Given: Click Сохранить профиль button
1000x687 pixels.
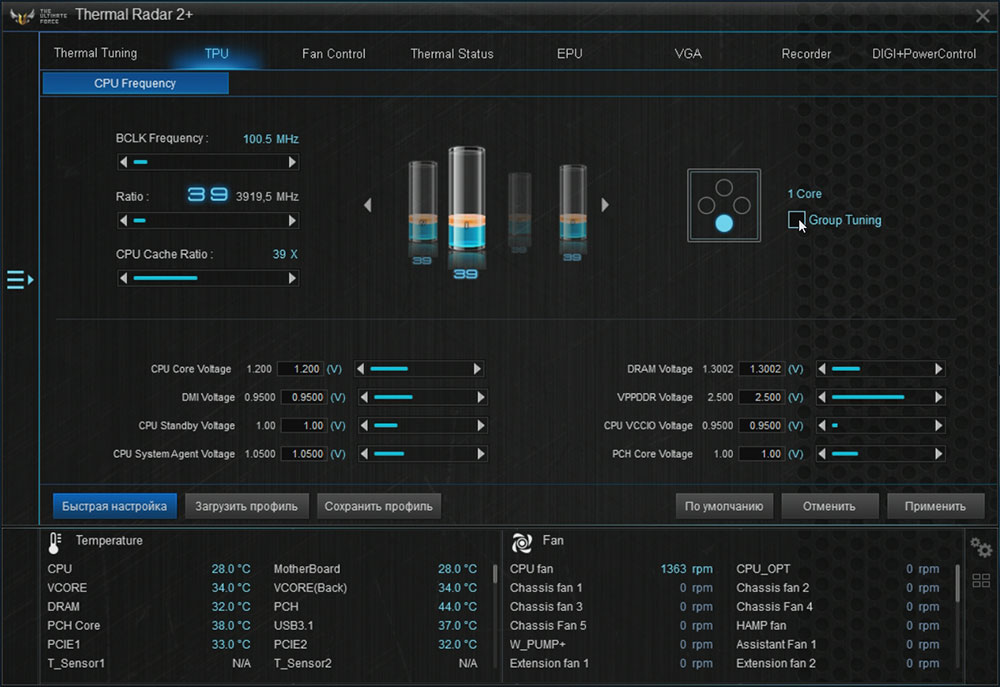Looking at the screenshot, I should [x=379, y=506].
